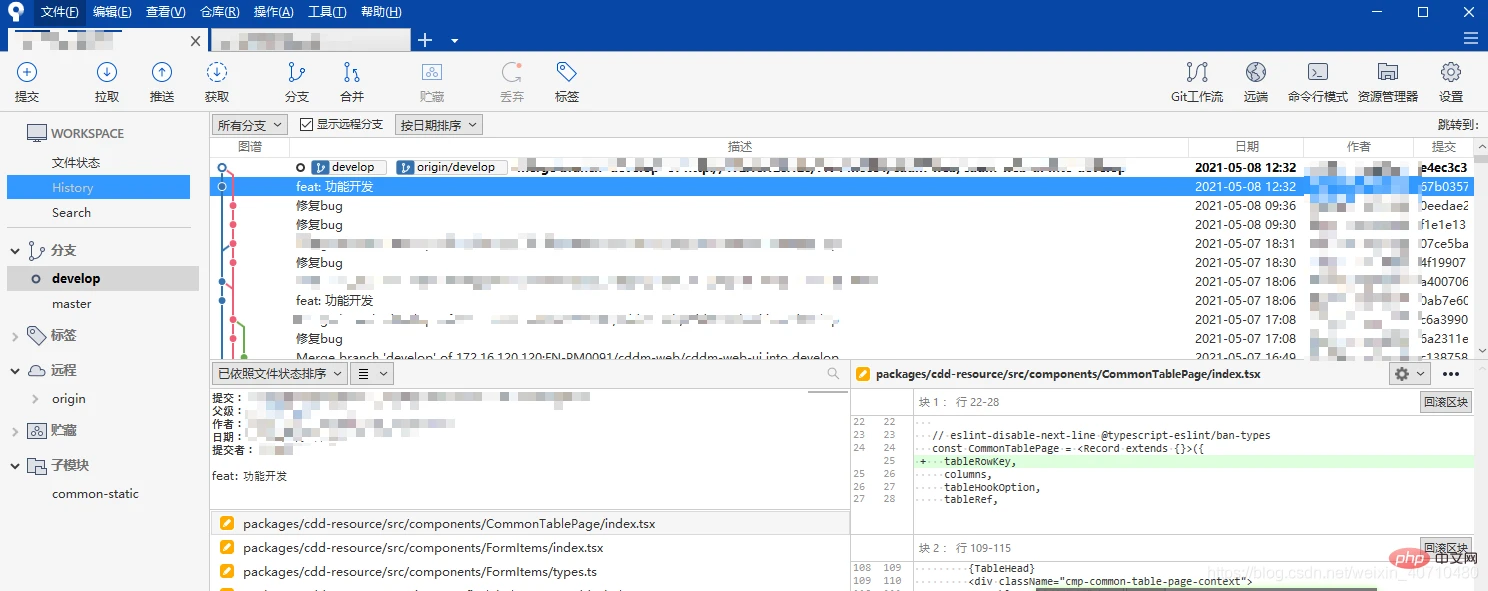Open 命令行模式 terminal icon

pyautogui.click(x=1317, y=73)
